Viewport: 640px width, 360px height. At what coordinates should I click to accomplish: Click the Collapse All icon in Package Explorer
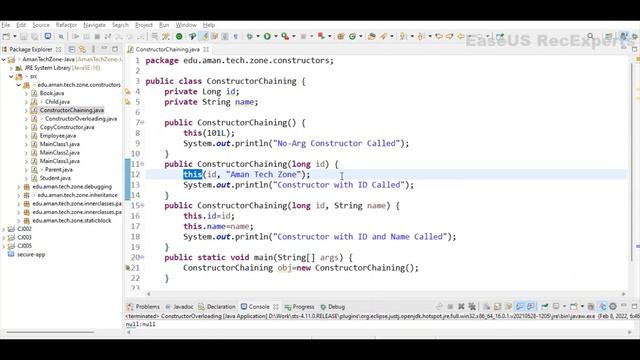[x=72, y=49]
